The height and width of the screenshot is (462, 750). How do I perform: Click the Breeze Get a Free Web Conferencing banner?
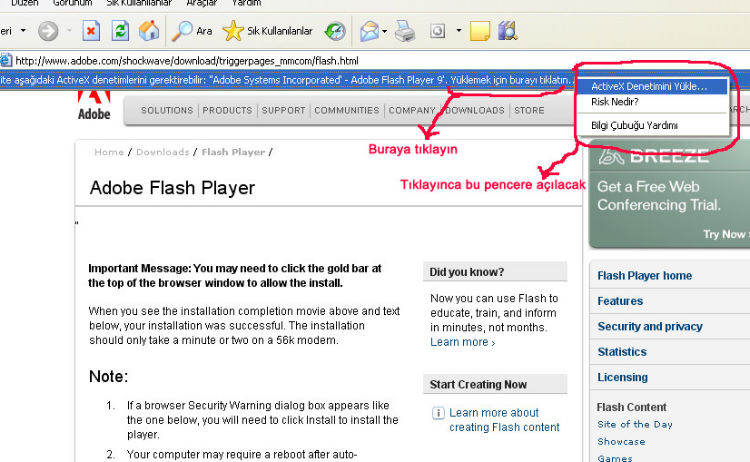pyautogui.click(x=670, y=196)
